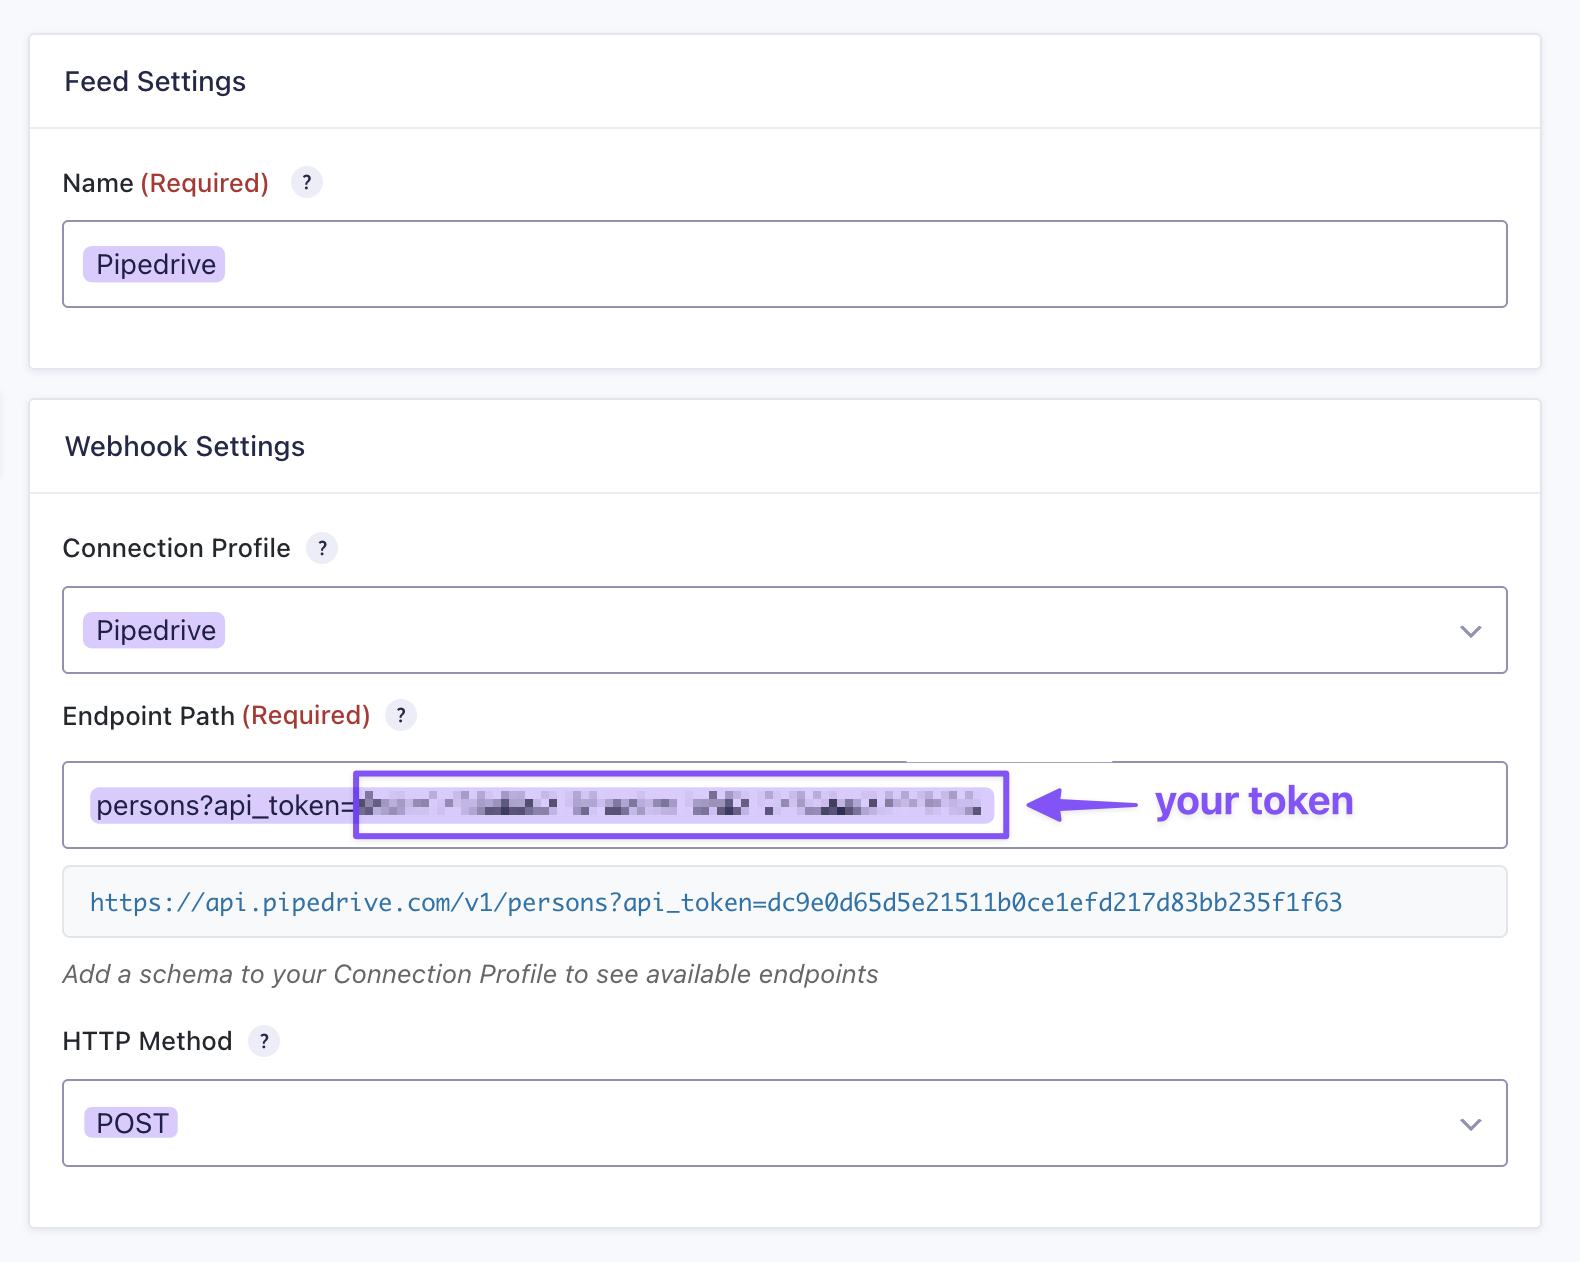This screenshot has width=1580, height=1262.
Task: Click the Endpoint Path (Required) label
Action: click(216, 716)
